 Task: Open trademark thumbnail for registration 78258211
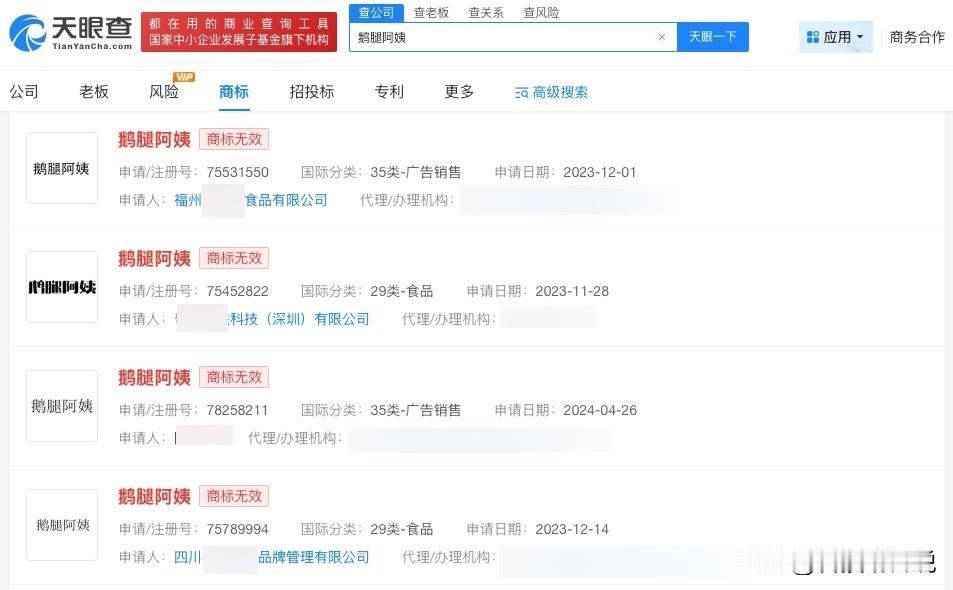(x=61, y=406)
